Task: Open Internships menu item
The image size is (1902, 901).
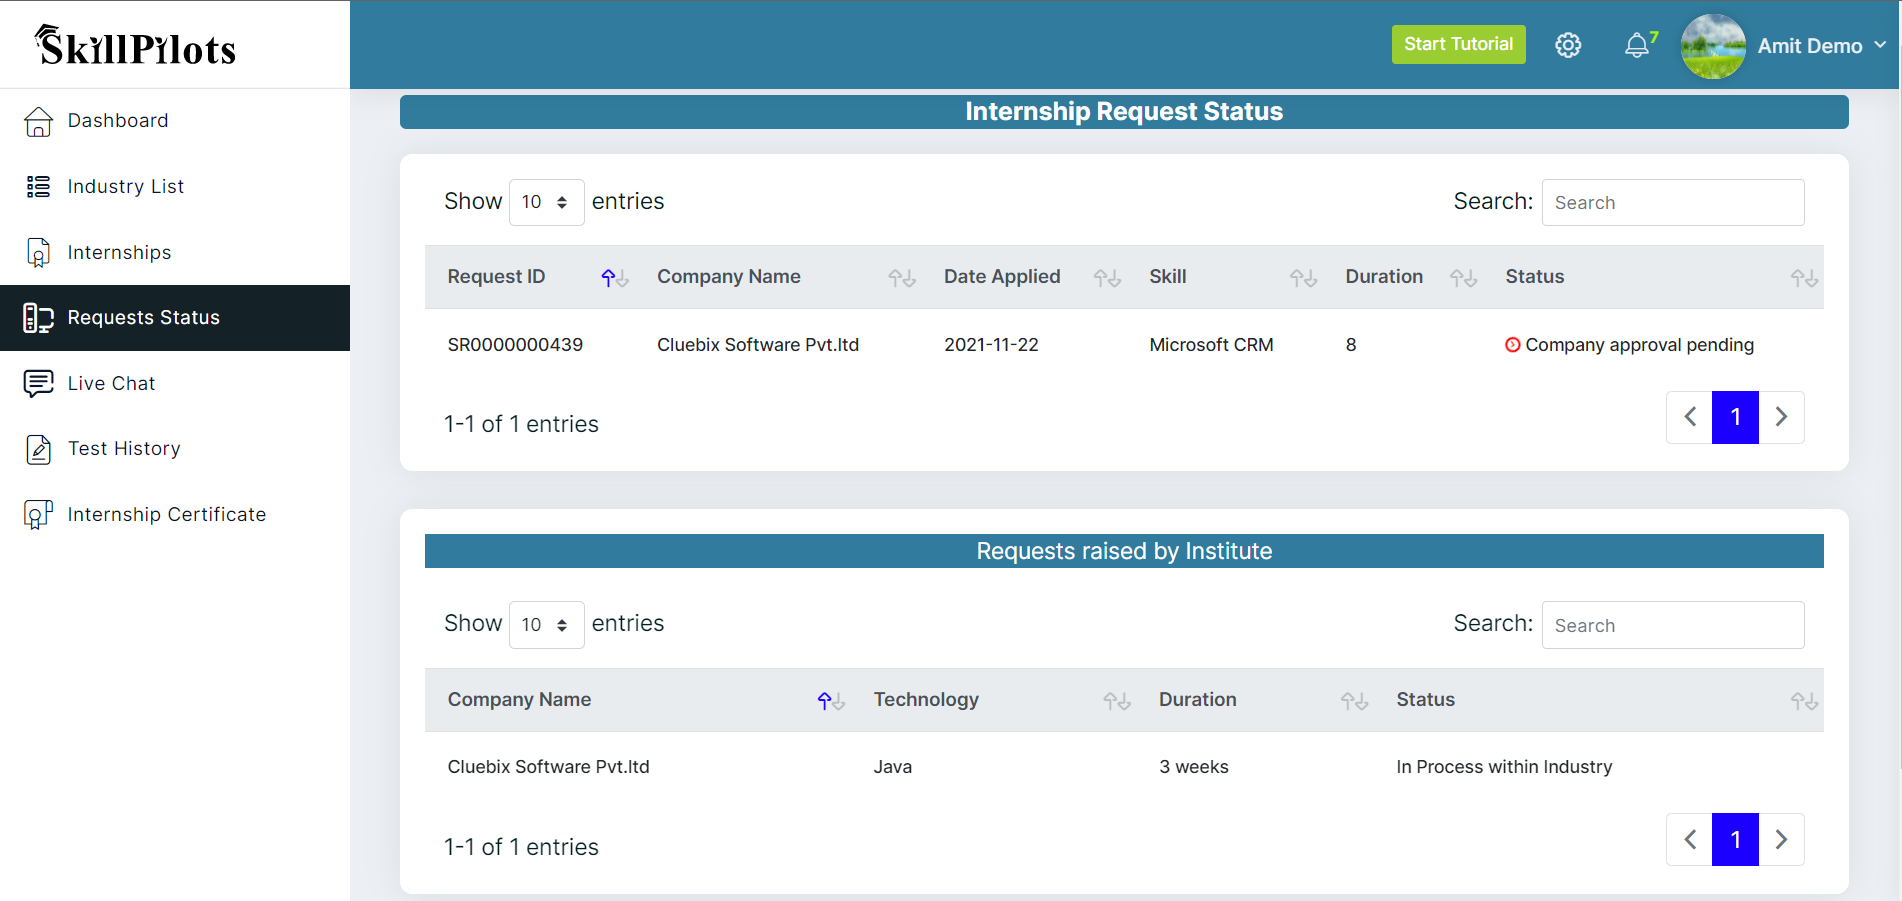Action: click(x=175, y=253)
